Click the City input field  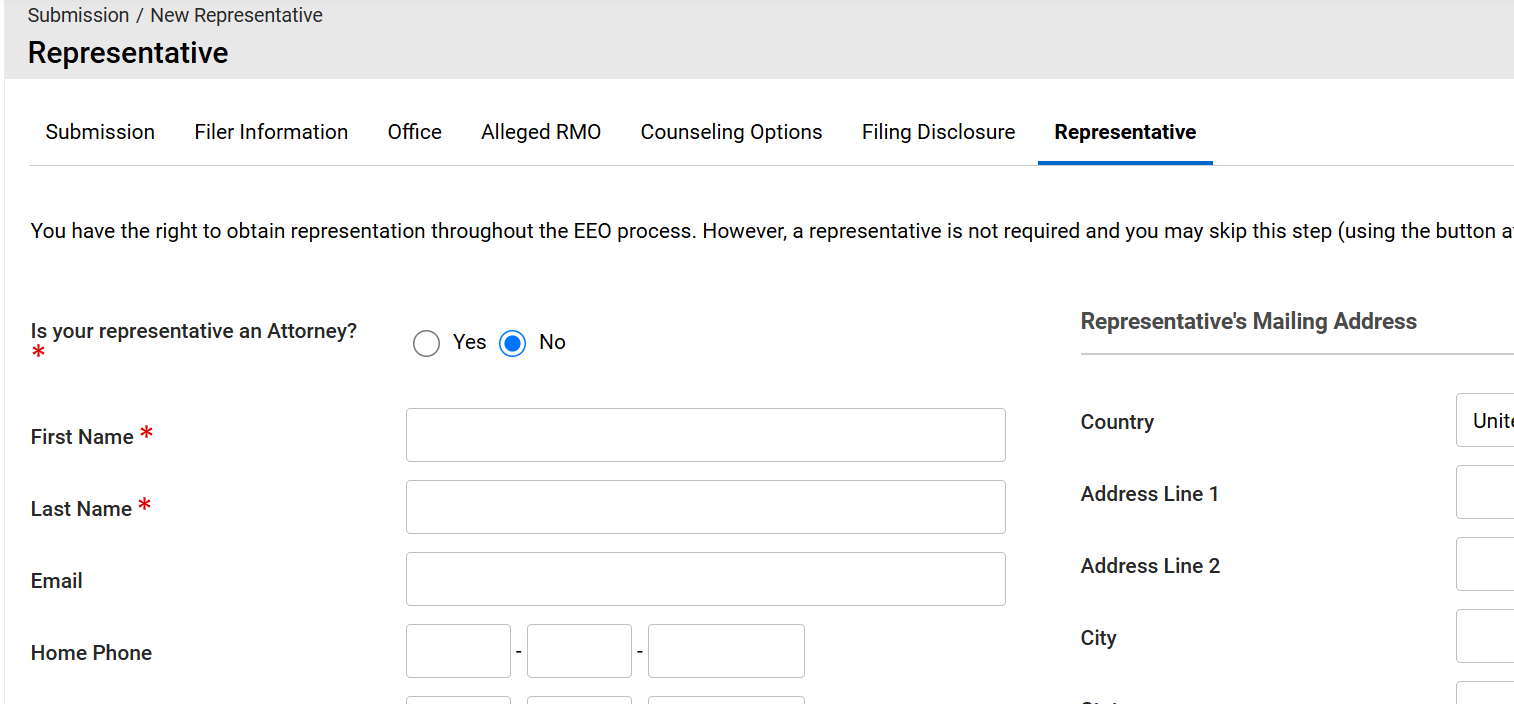coord(1486,637)
